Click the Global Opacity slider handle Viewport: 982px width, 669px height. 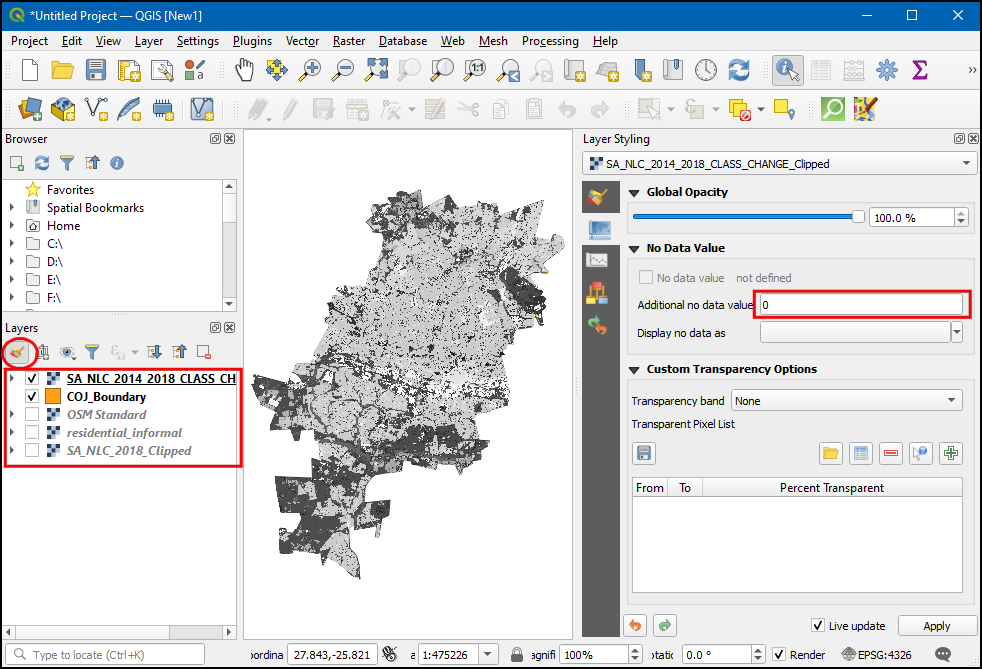857,217
